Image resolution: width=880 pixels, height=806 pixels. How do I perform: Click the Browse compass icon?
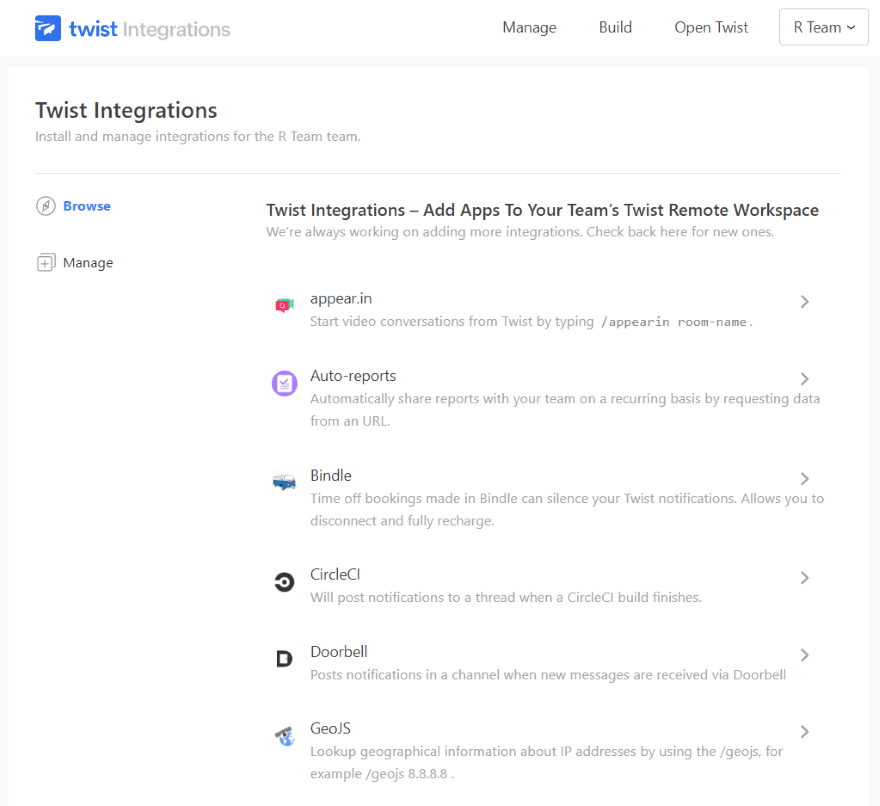pyautogui.click(x=45, y=206)
